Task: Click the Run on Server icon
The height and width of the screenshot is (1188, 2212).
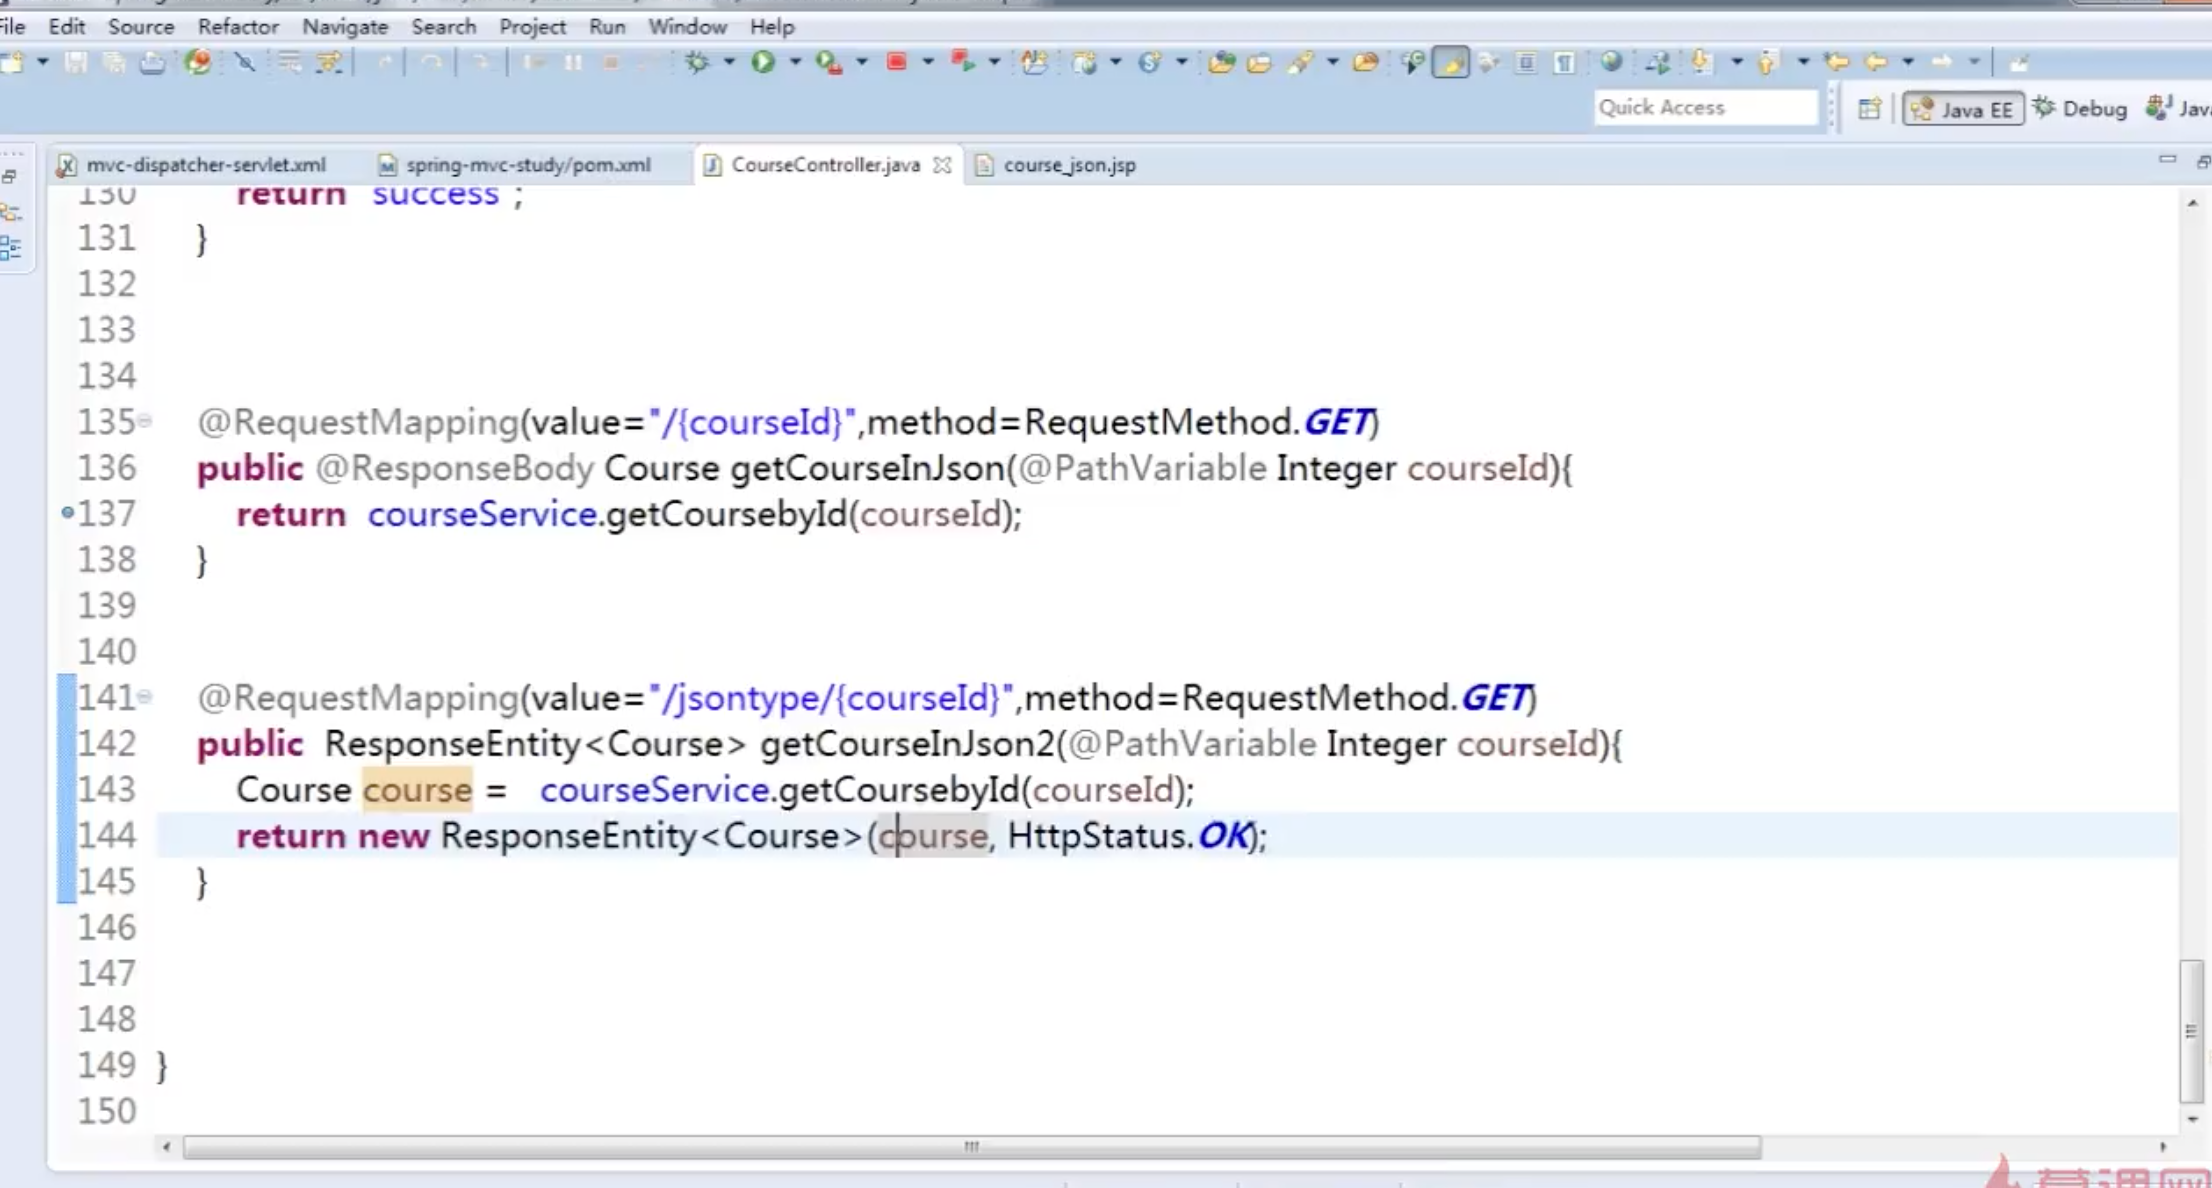Action: tap(828, 63)
